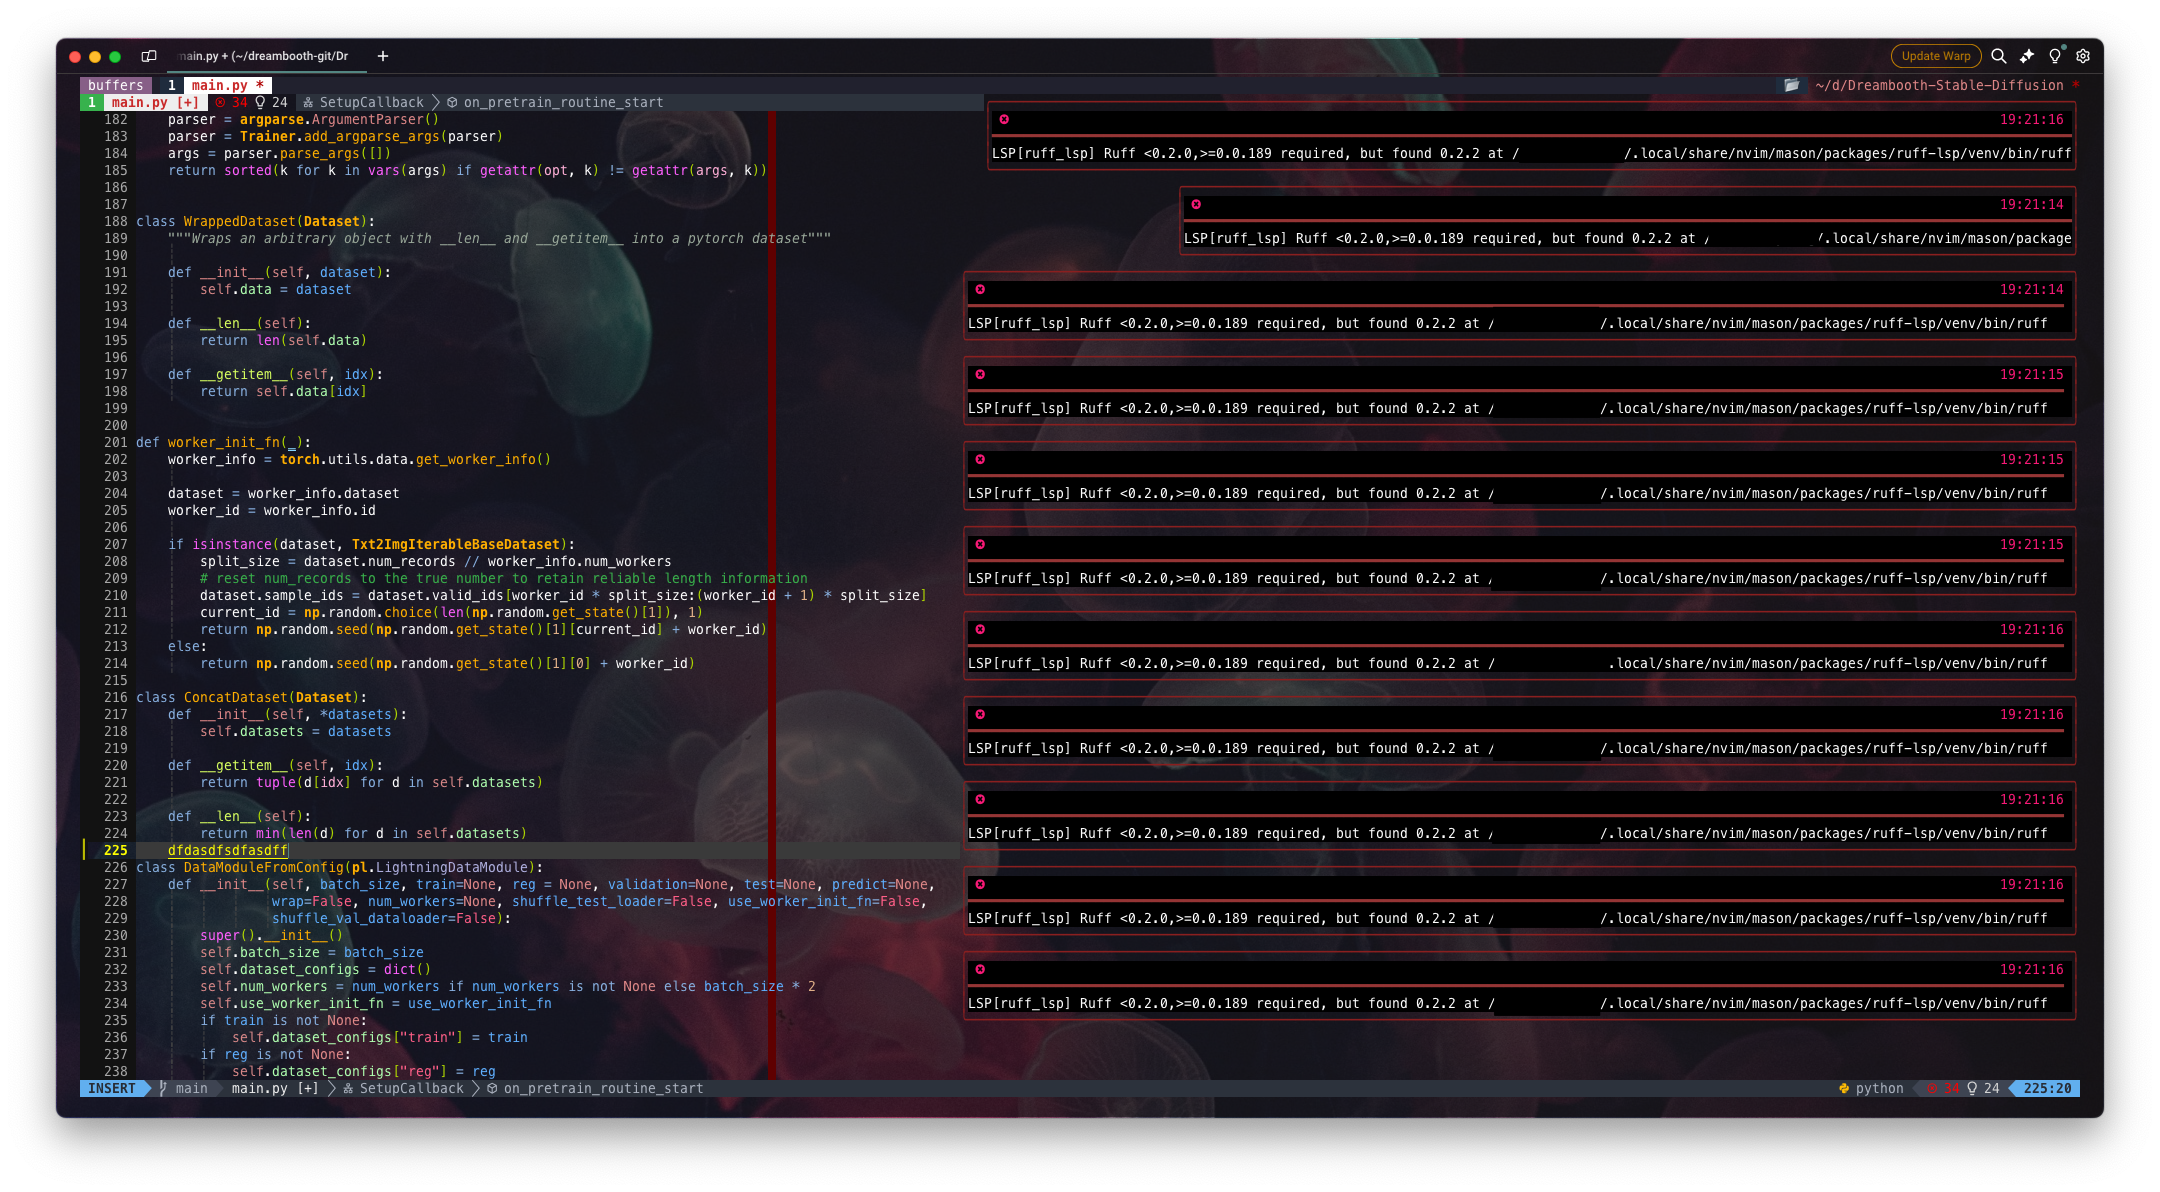
Task: Open Warp AI sparkles icon
Action: coord(2027,56)
